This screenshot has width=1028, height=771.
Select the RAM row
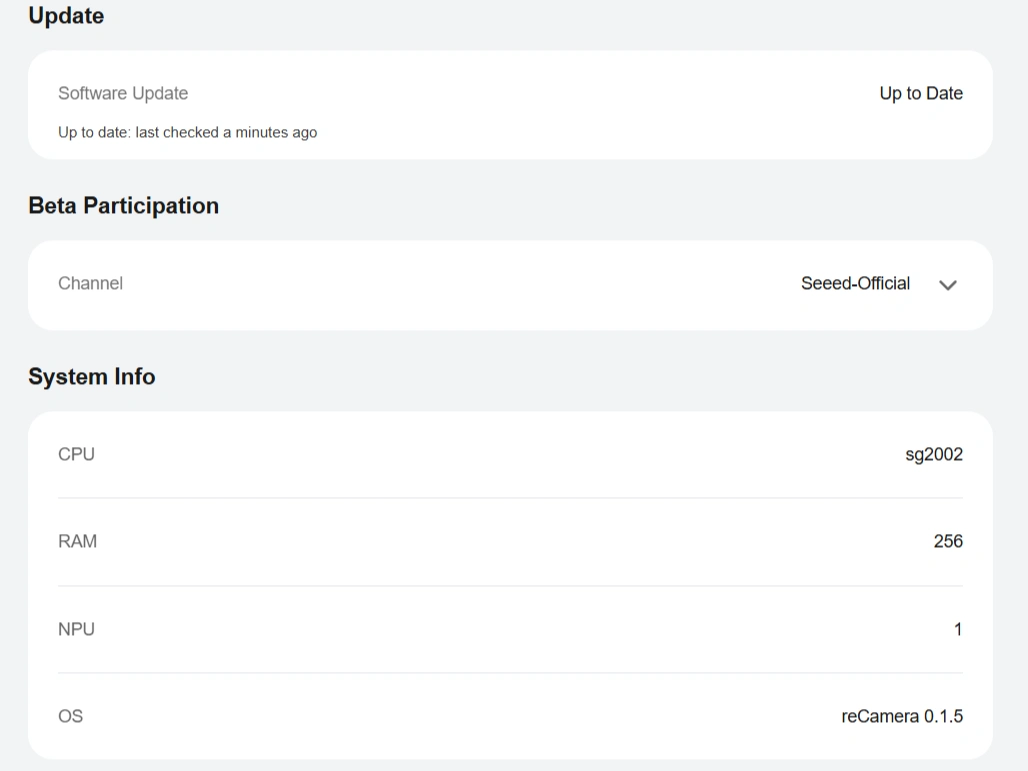pos(78,541)
